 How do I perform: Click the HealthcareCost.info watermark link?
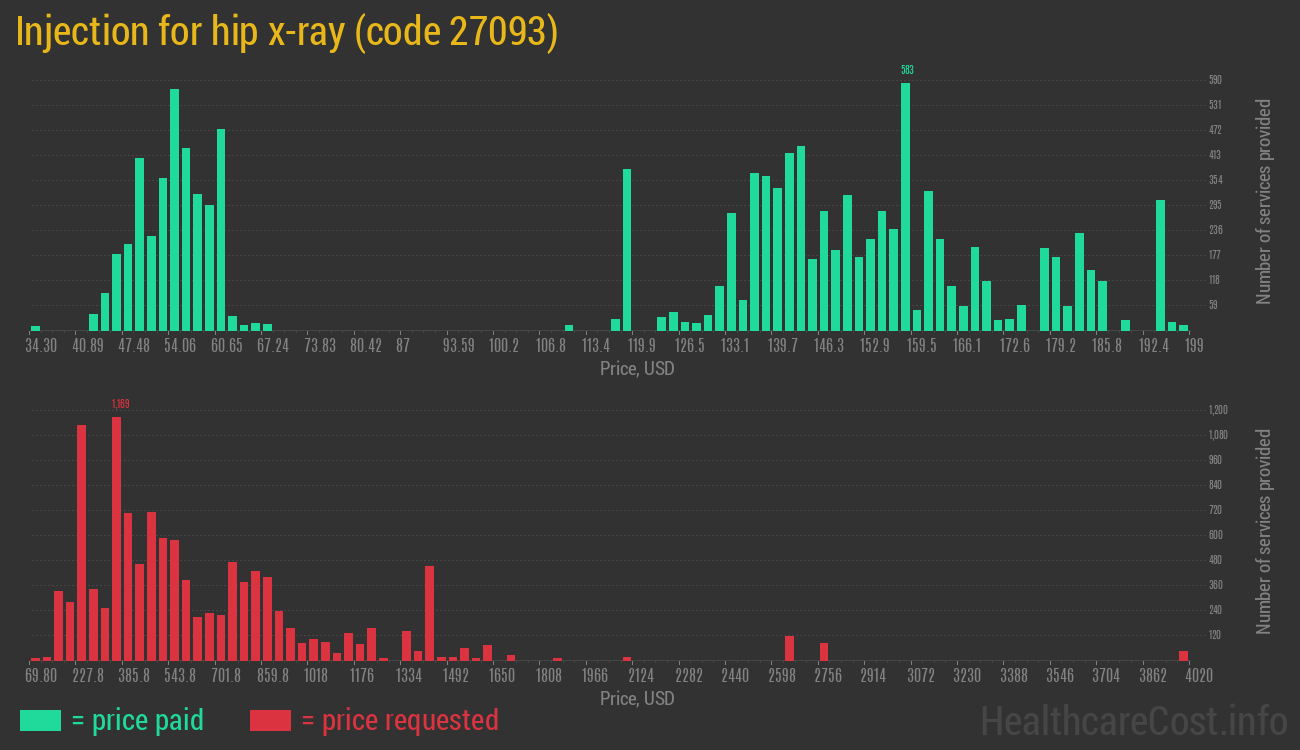tap(1133, 720)
